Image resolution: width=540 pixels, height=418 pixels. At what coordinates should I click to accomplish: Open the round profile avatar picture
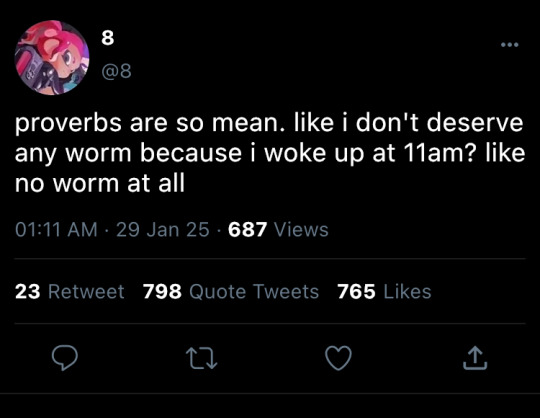tap(52, 58)
